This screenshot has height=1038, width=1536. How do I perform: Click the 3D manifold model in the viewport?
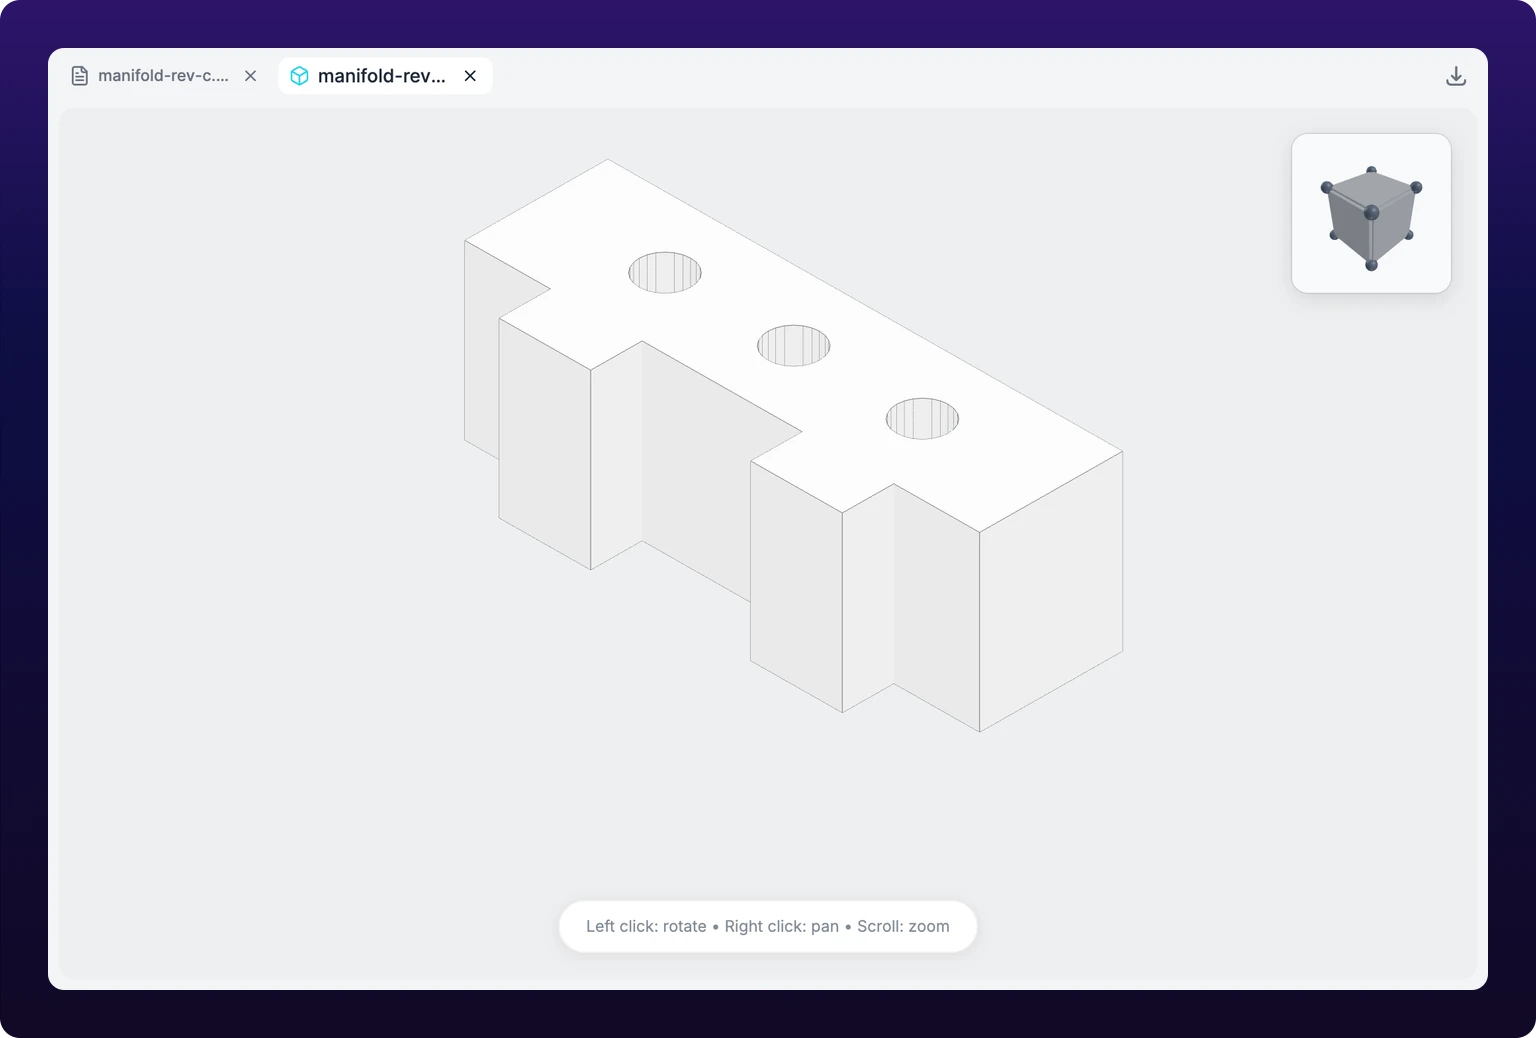click(794, 446)
